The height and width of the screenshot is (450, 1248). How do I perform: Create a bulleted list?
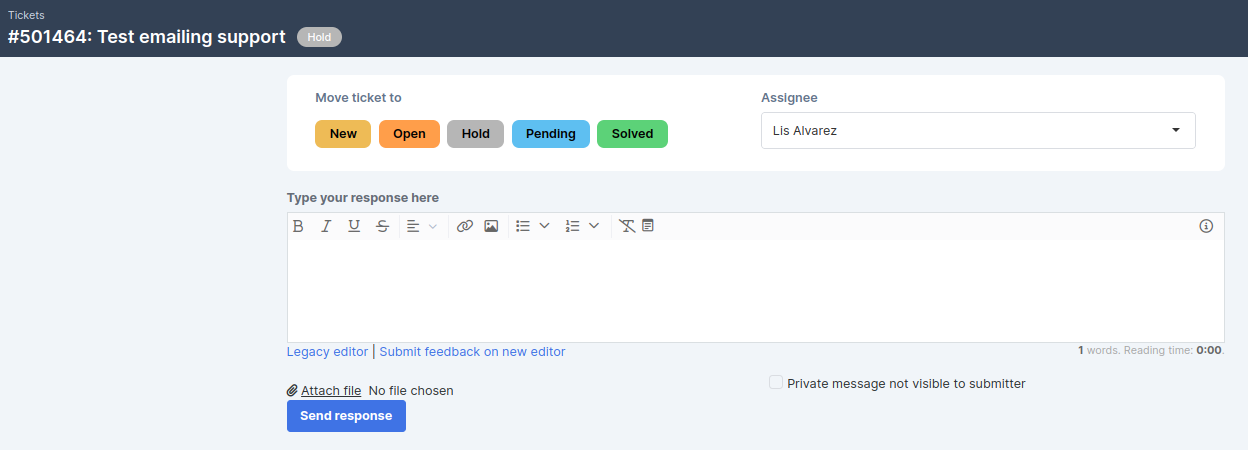[523, 226]
